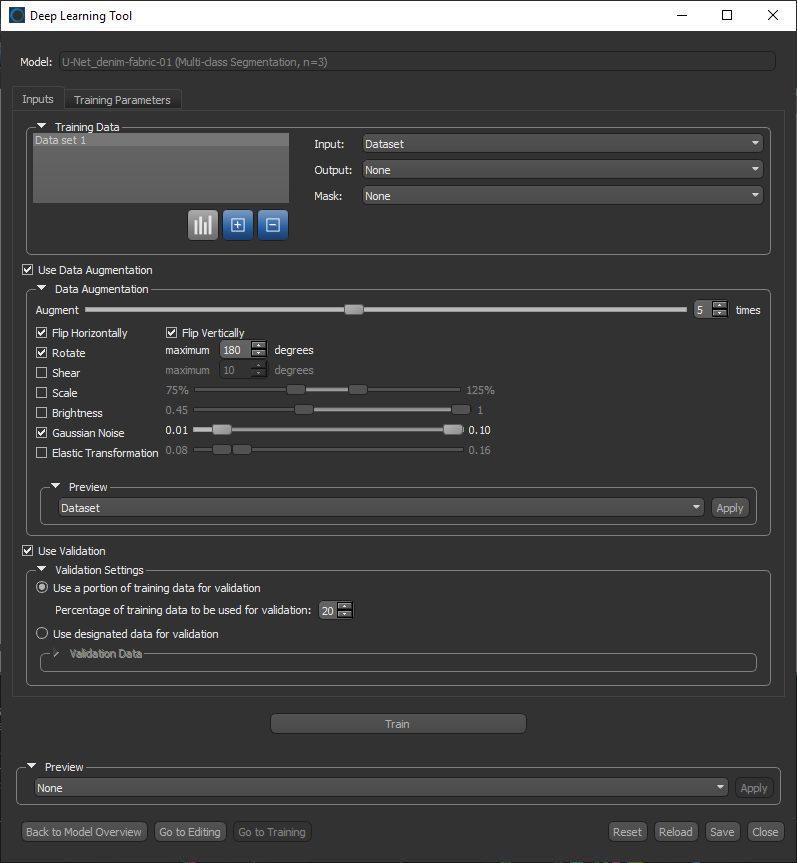The height and width of the screenshot is (863, 797).
Task: Click the Back to Model Overview button
Action: 84,832
